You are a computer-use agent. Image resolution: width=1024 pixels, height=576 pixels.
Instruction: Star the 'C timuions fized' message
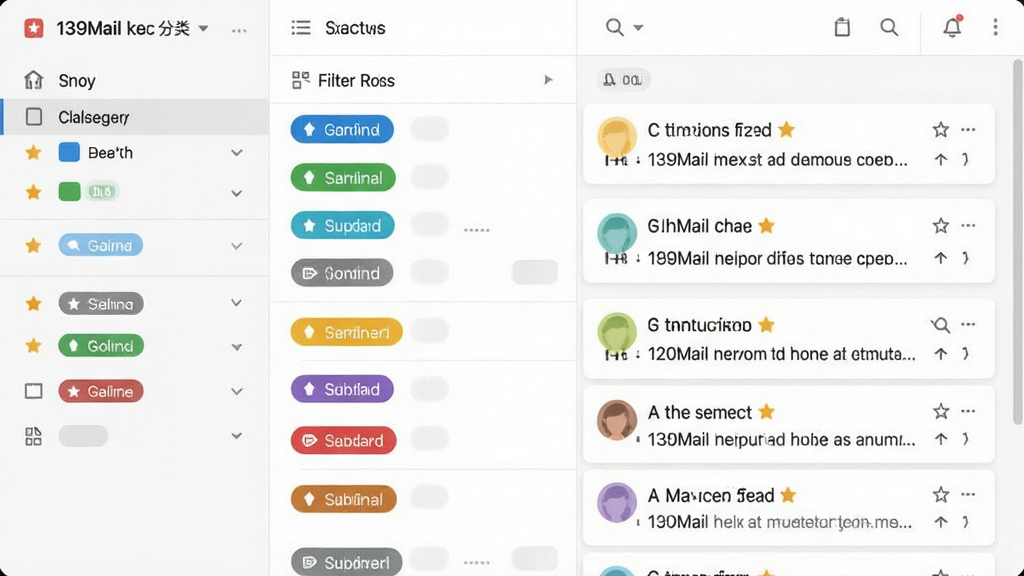click(940, 129)
